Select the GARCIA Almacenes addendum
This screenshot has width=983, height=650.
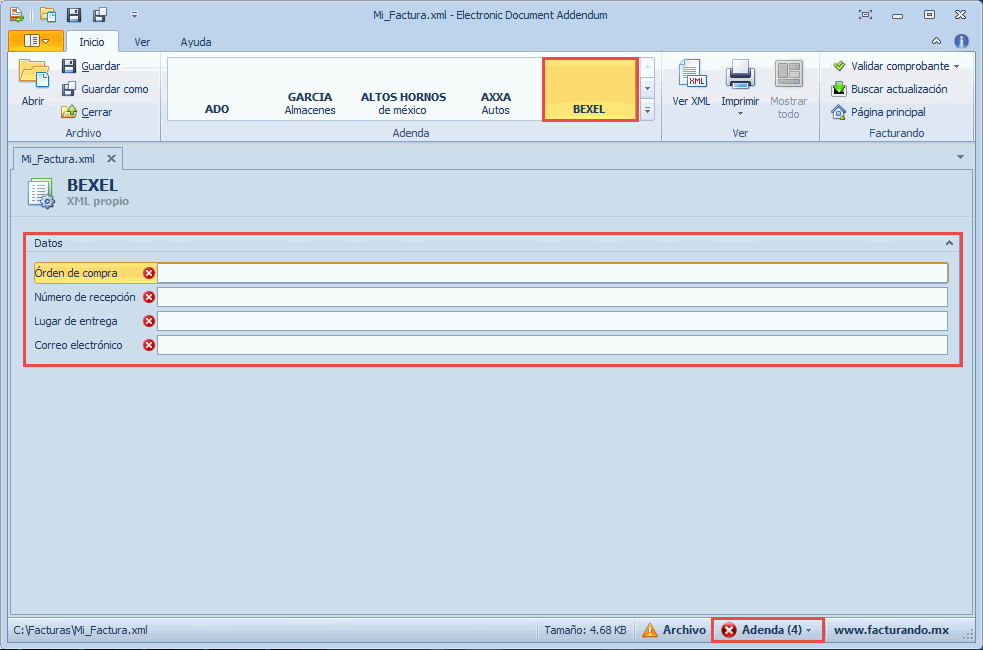click(x=310, y=103)
